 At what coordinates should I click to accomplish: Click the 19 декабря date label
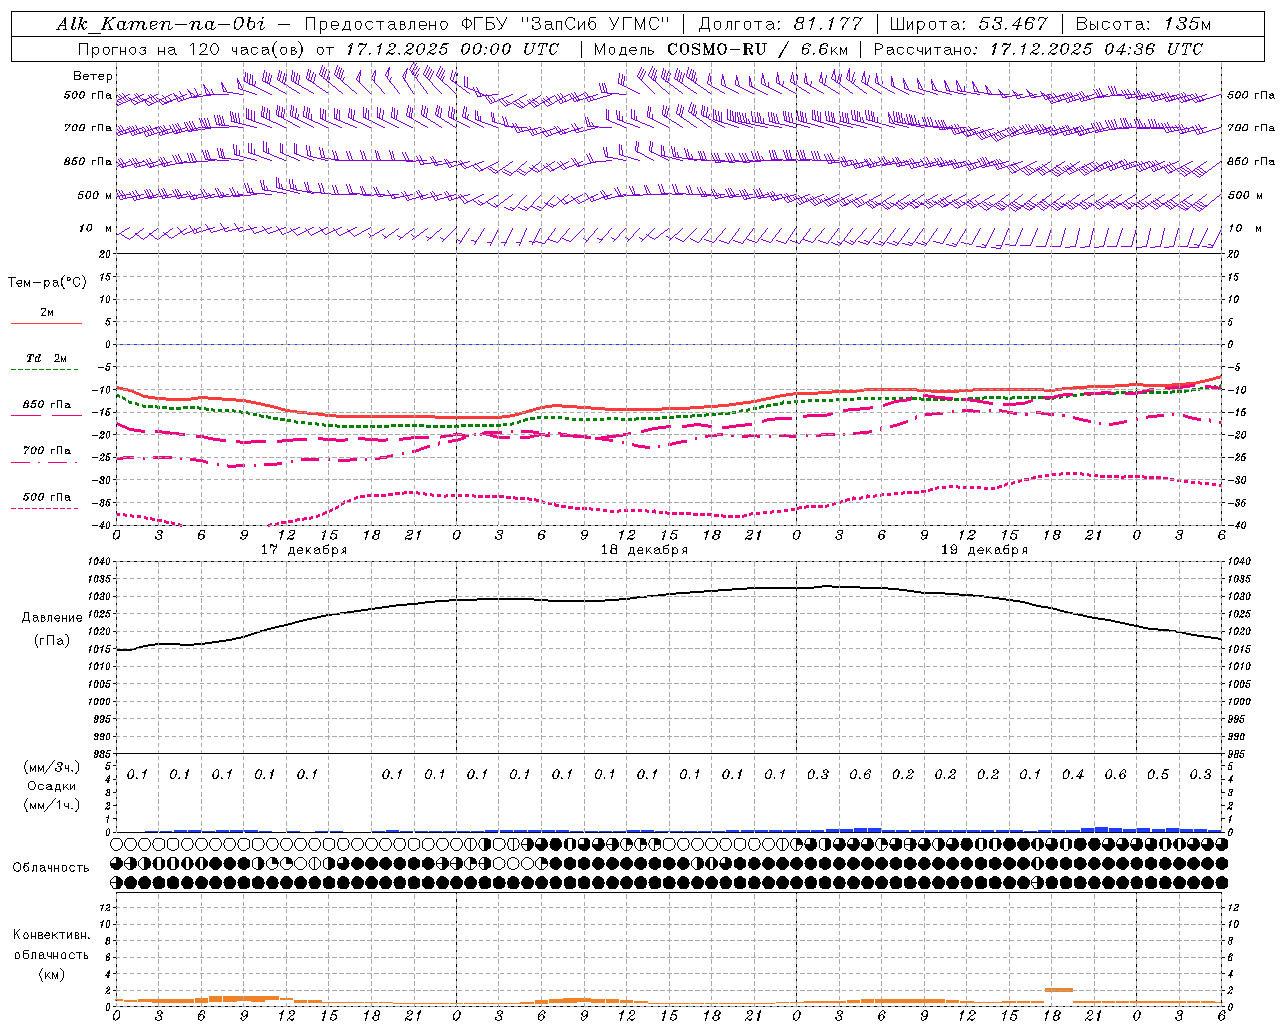click(x=984, y=550)
